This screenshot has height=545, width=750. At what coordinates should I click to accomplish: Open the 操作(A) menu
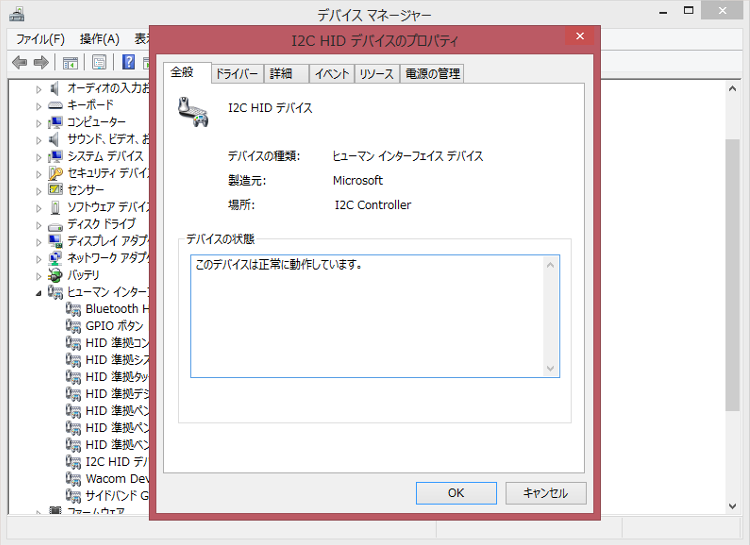[99, 39]
